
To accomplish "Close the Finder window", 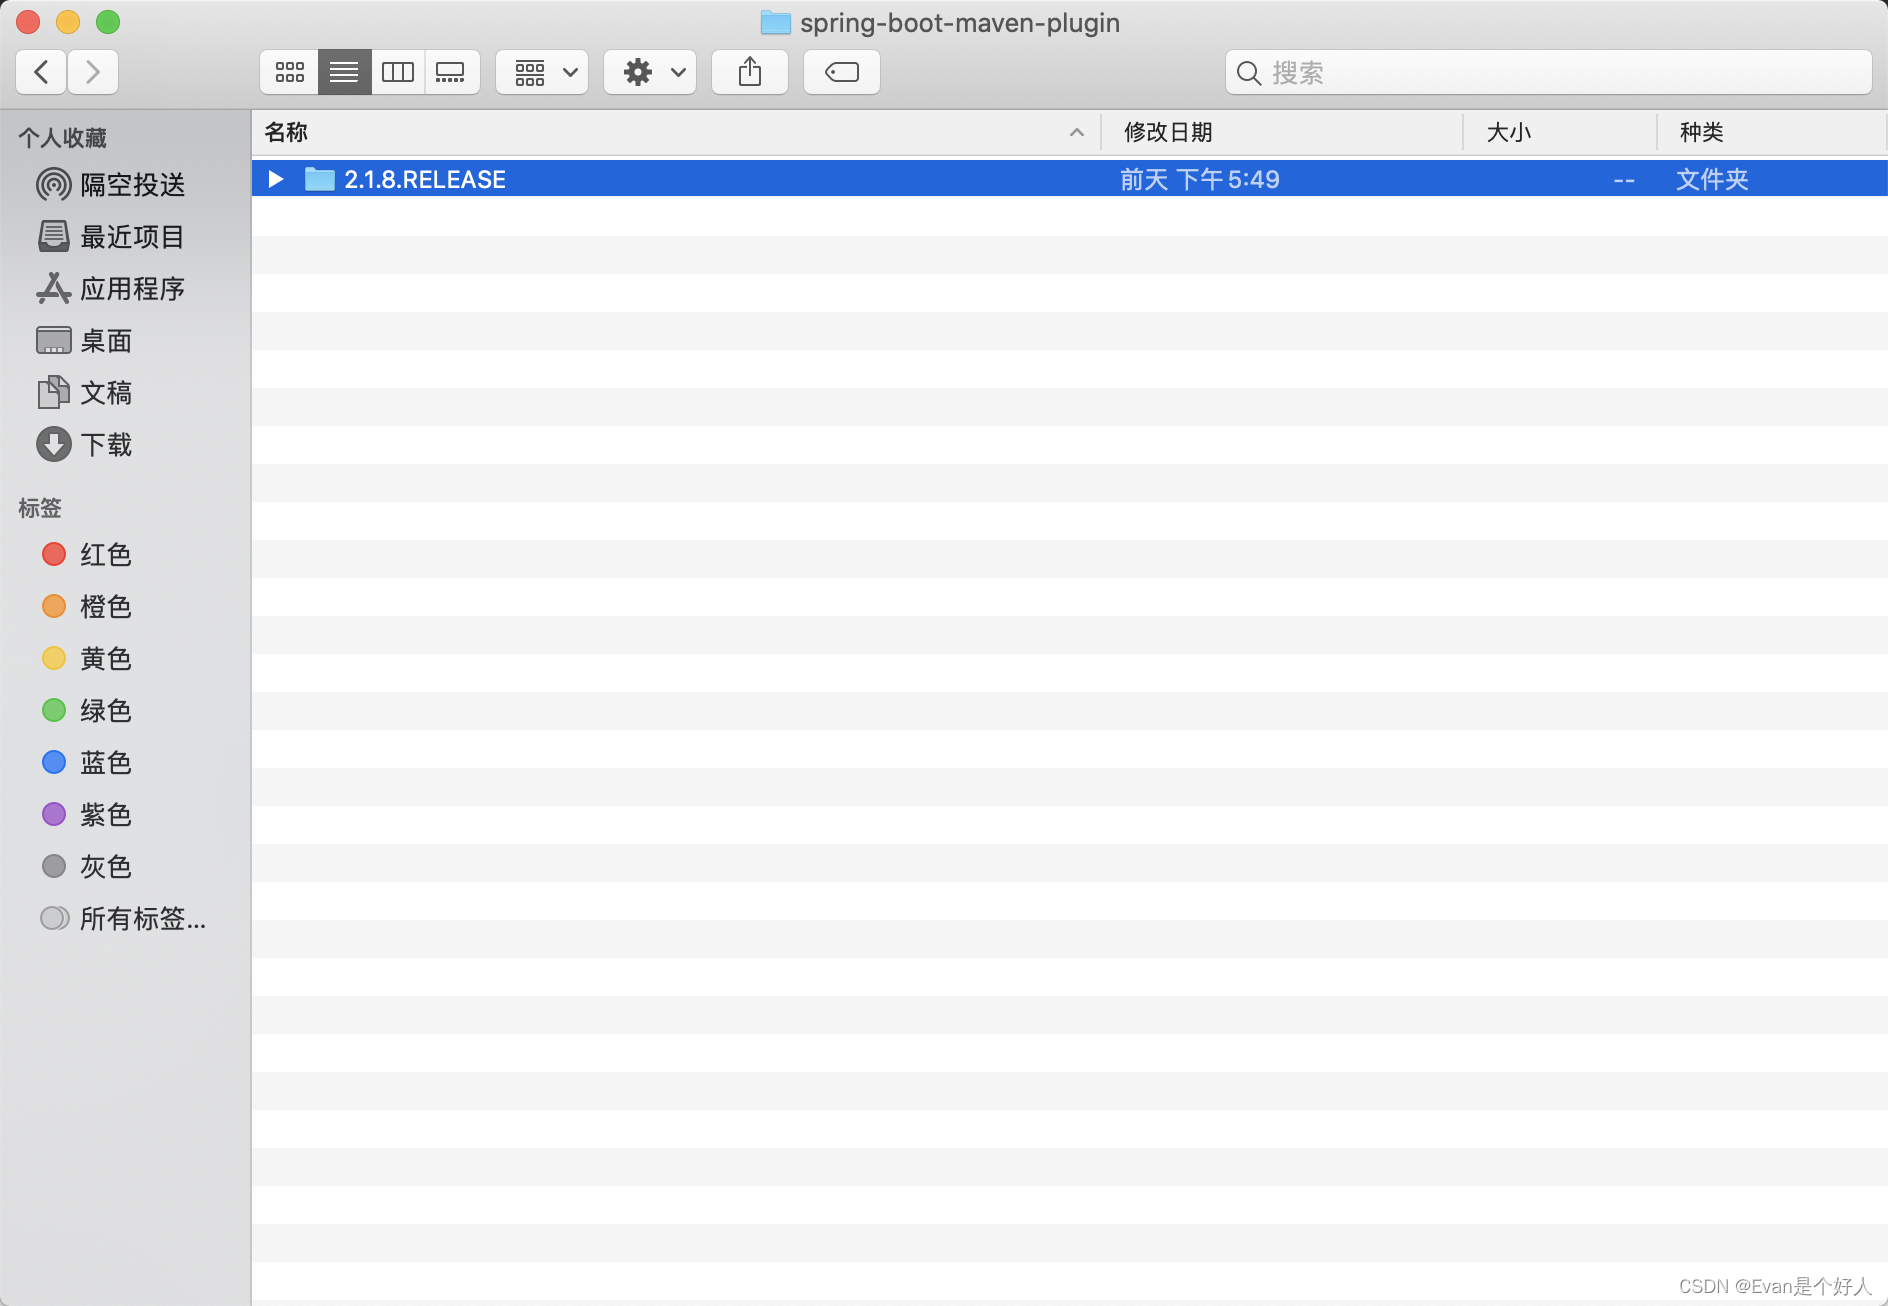I will (28, 21).
